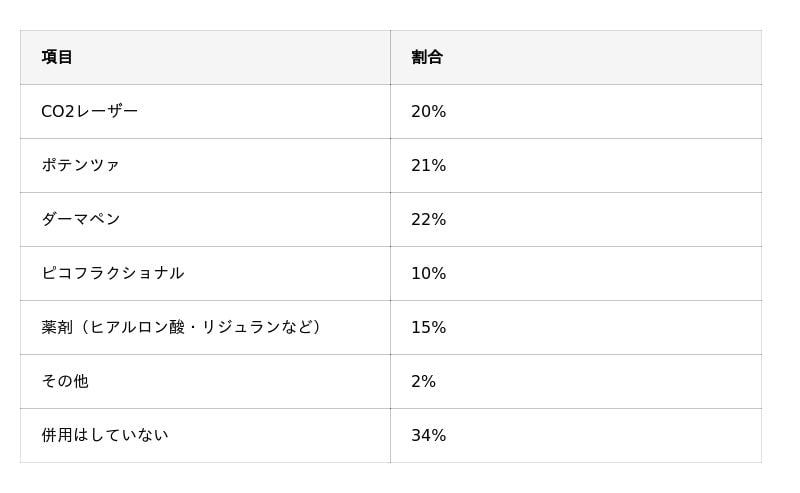Screen dimensions: 800x493
Task: Select the ピコフラクショナル row label
Action: pyautogui.click(x=112, y=273)
